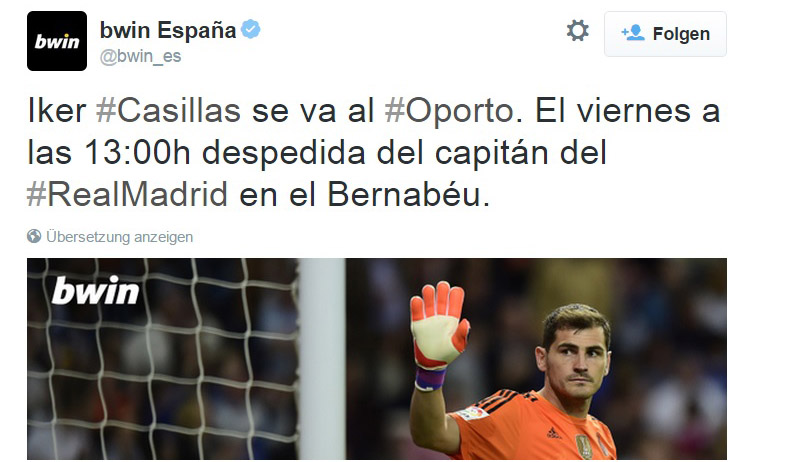Open the #Casillas hashtag
The height and width of the screenshot is (462, 791).
[x=168, y=111]
